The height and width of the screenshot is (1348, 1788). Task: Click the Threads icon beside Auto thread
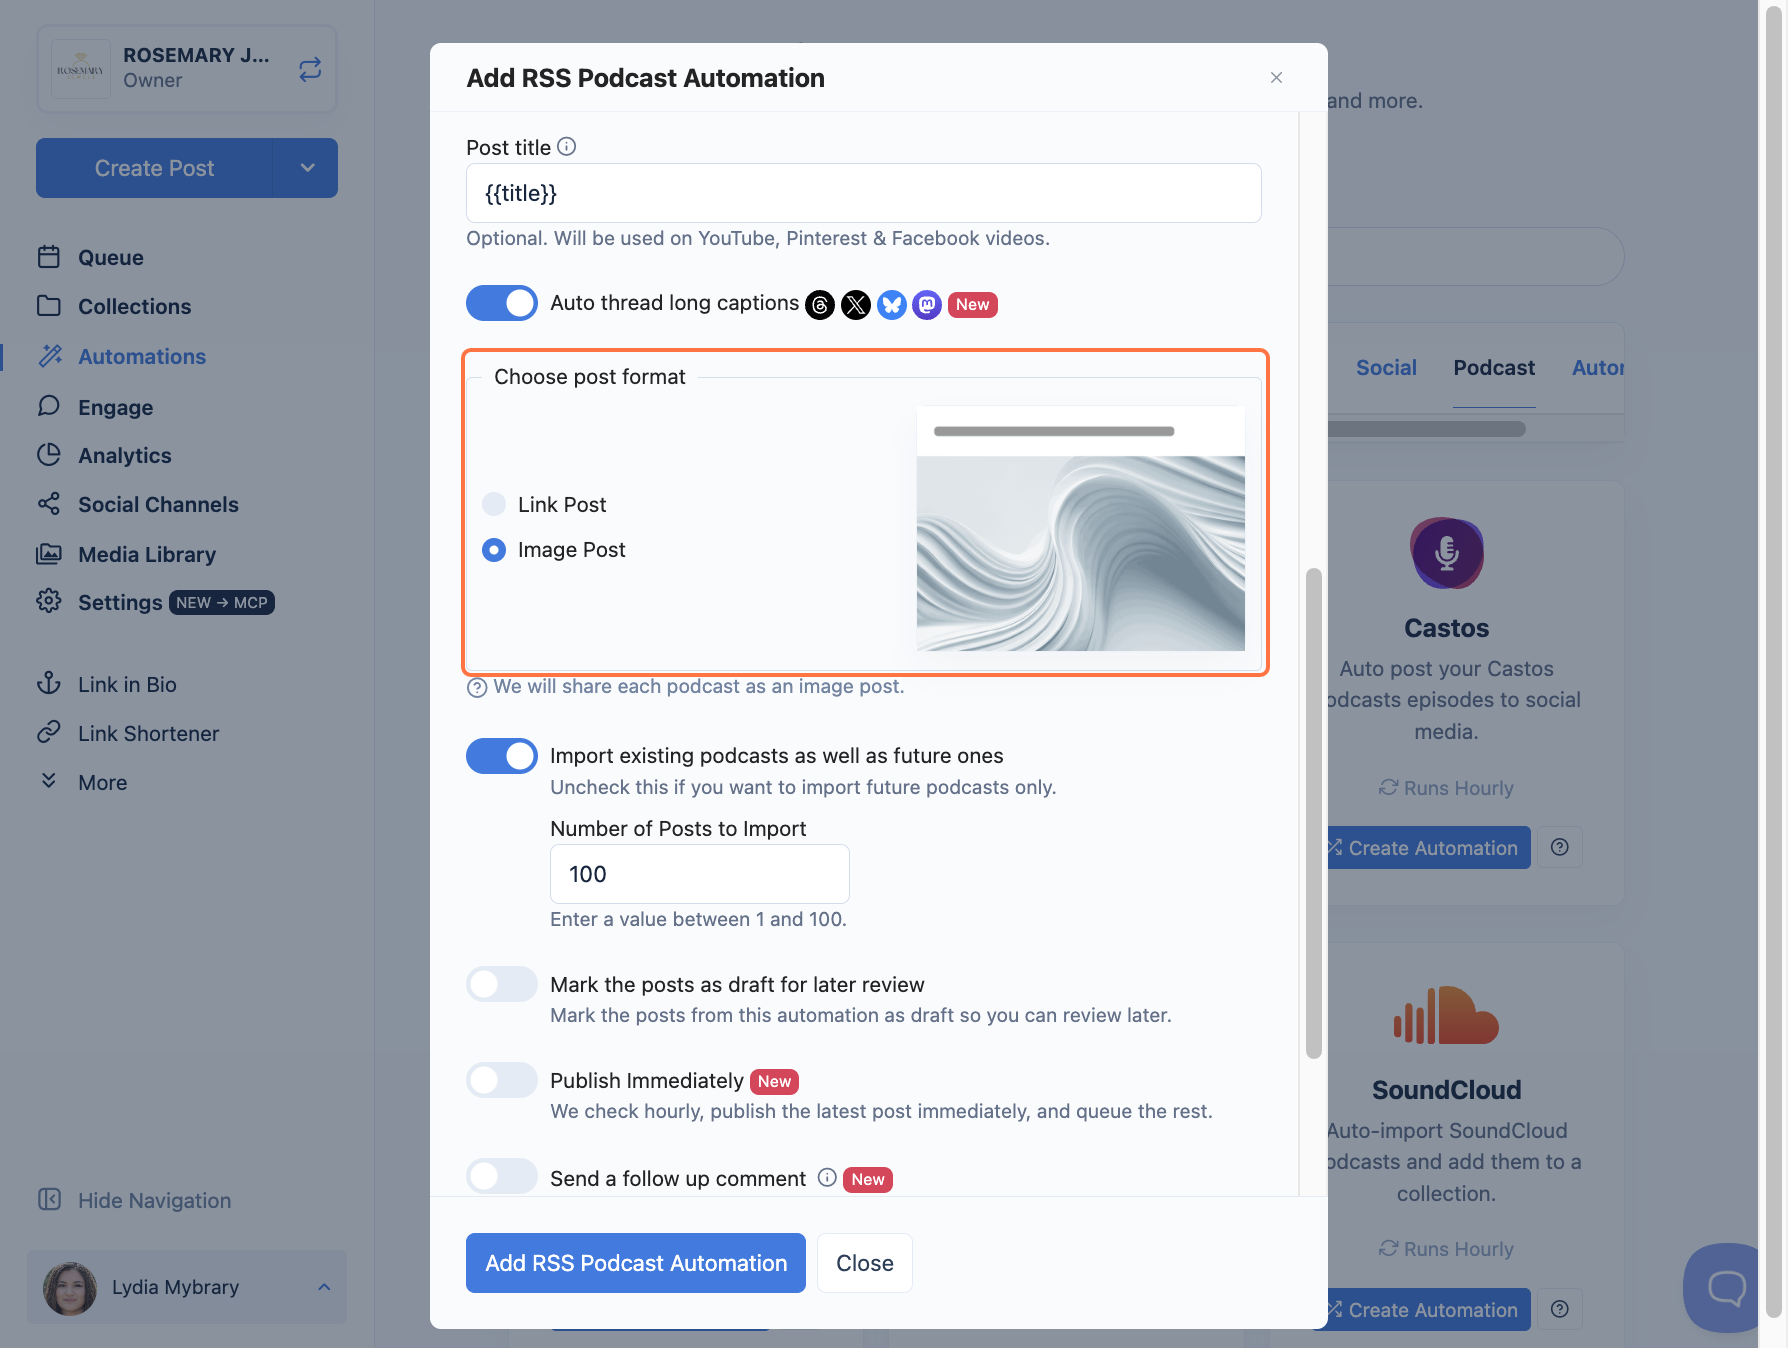tap(820, 304)
